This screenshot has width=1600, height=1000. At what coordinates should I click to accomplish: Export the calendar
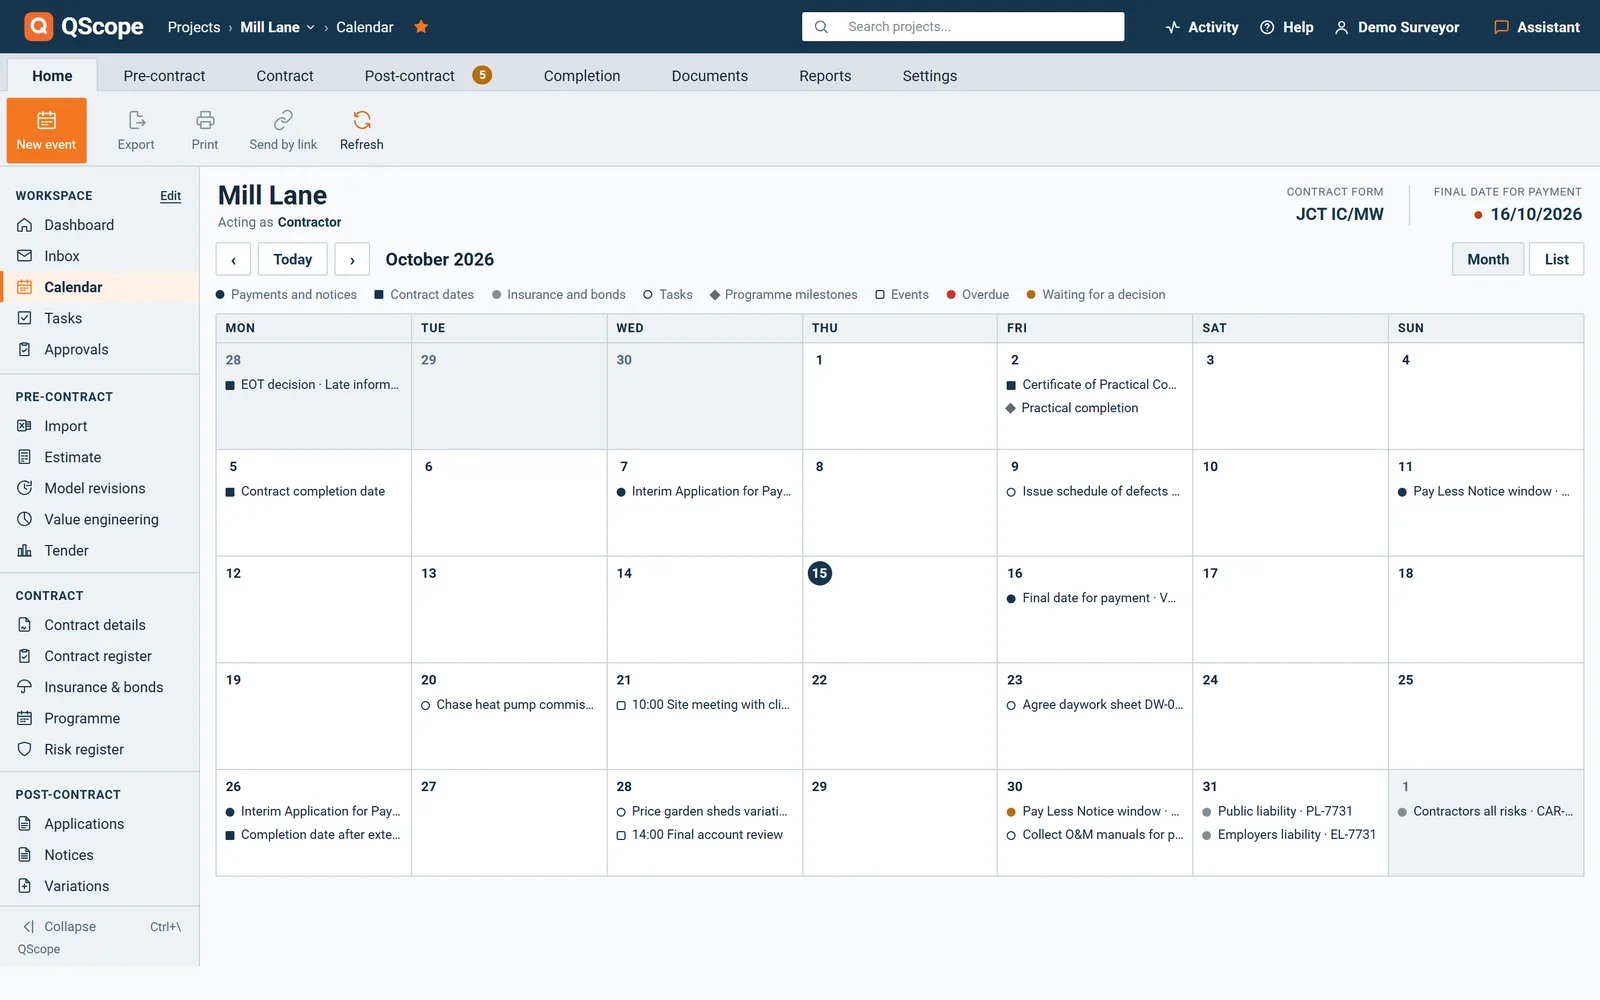pyautogui.click(x=136, y=130)
